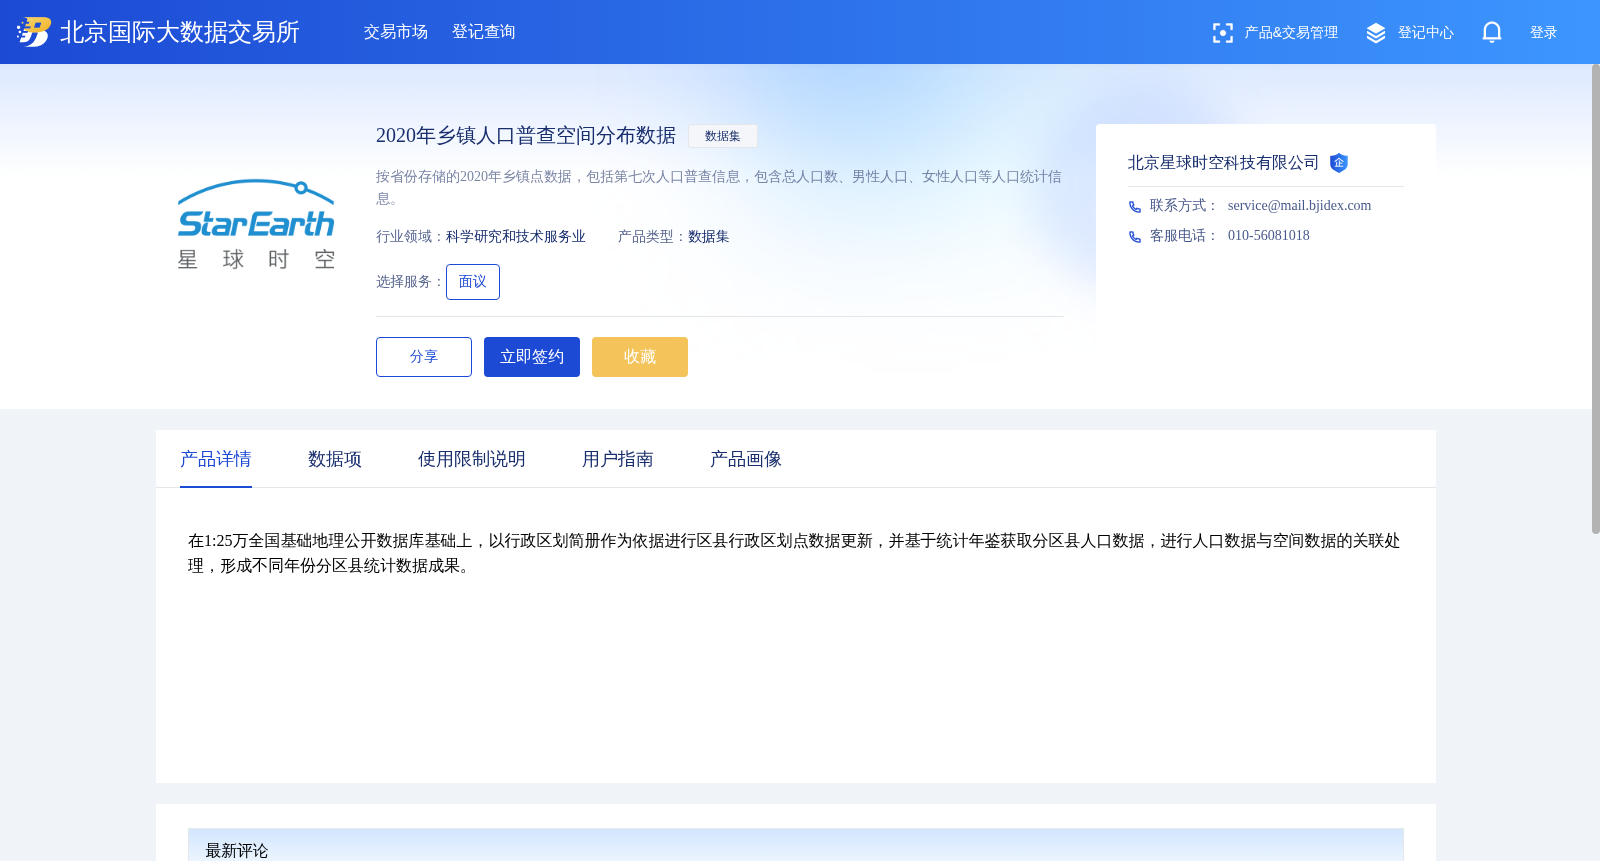
Task: Click the detail paragraph starting 在1:25万全国基础地理
Action: point(794,553)
